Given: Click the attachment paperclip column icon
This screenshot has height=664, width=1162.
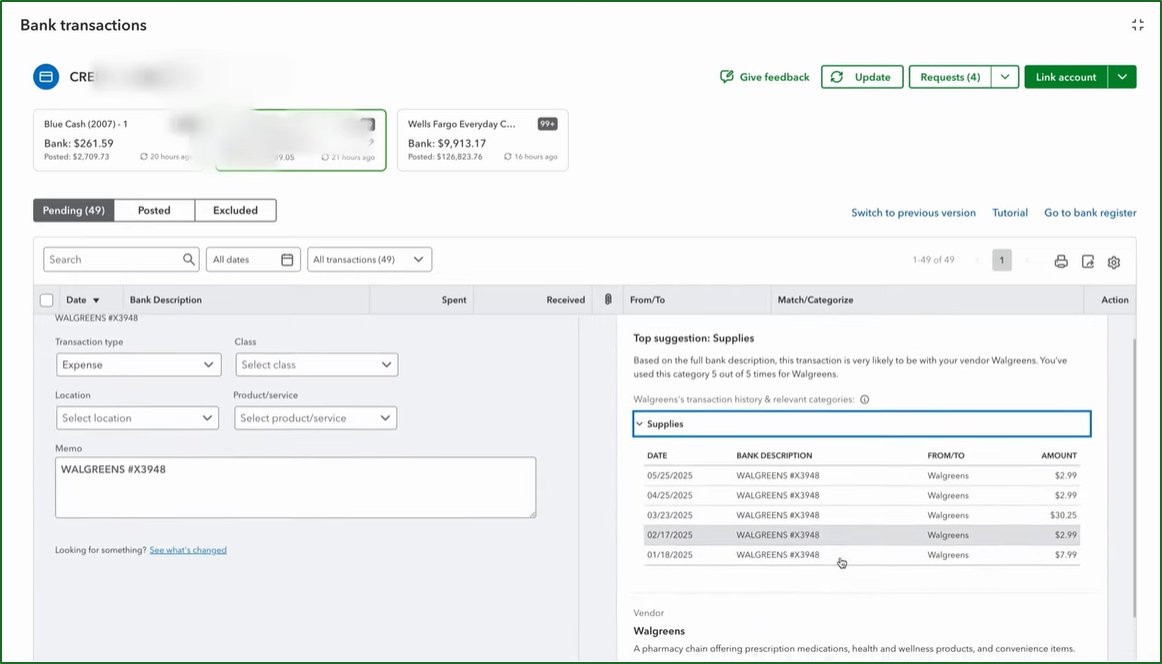Looking at the screenshot, I should (608, 299).
